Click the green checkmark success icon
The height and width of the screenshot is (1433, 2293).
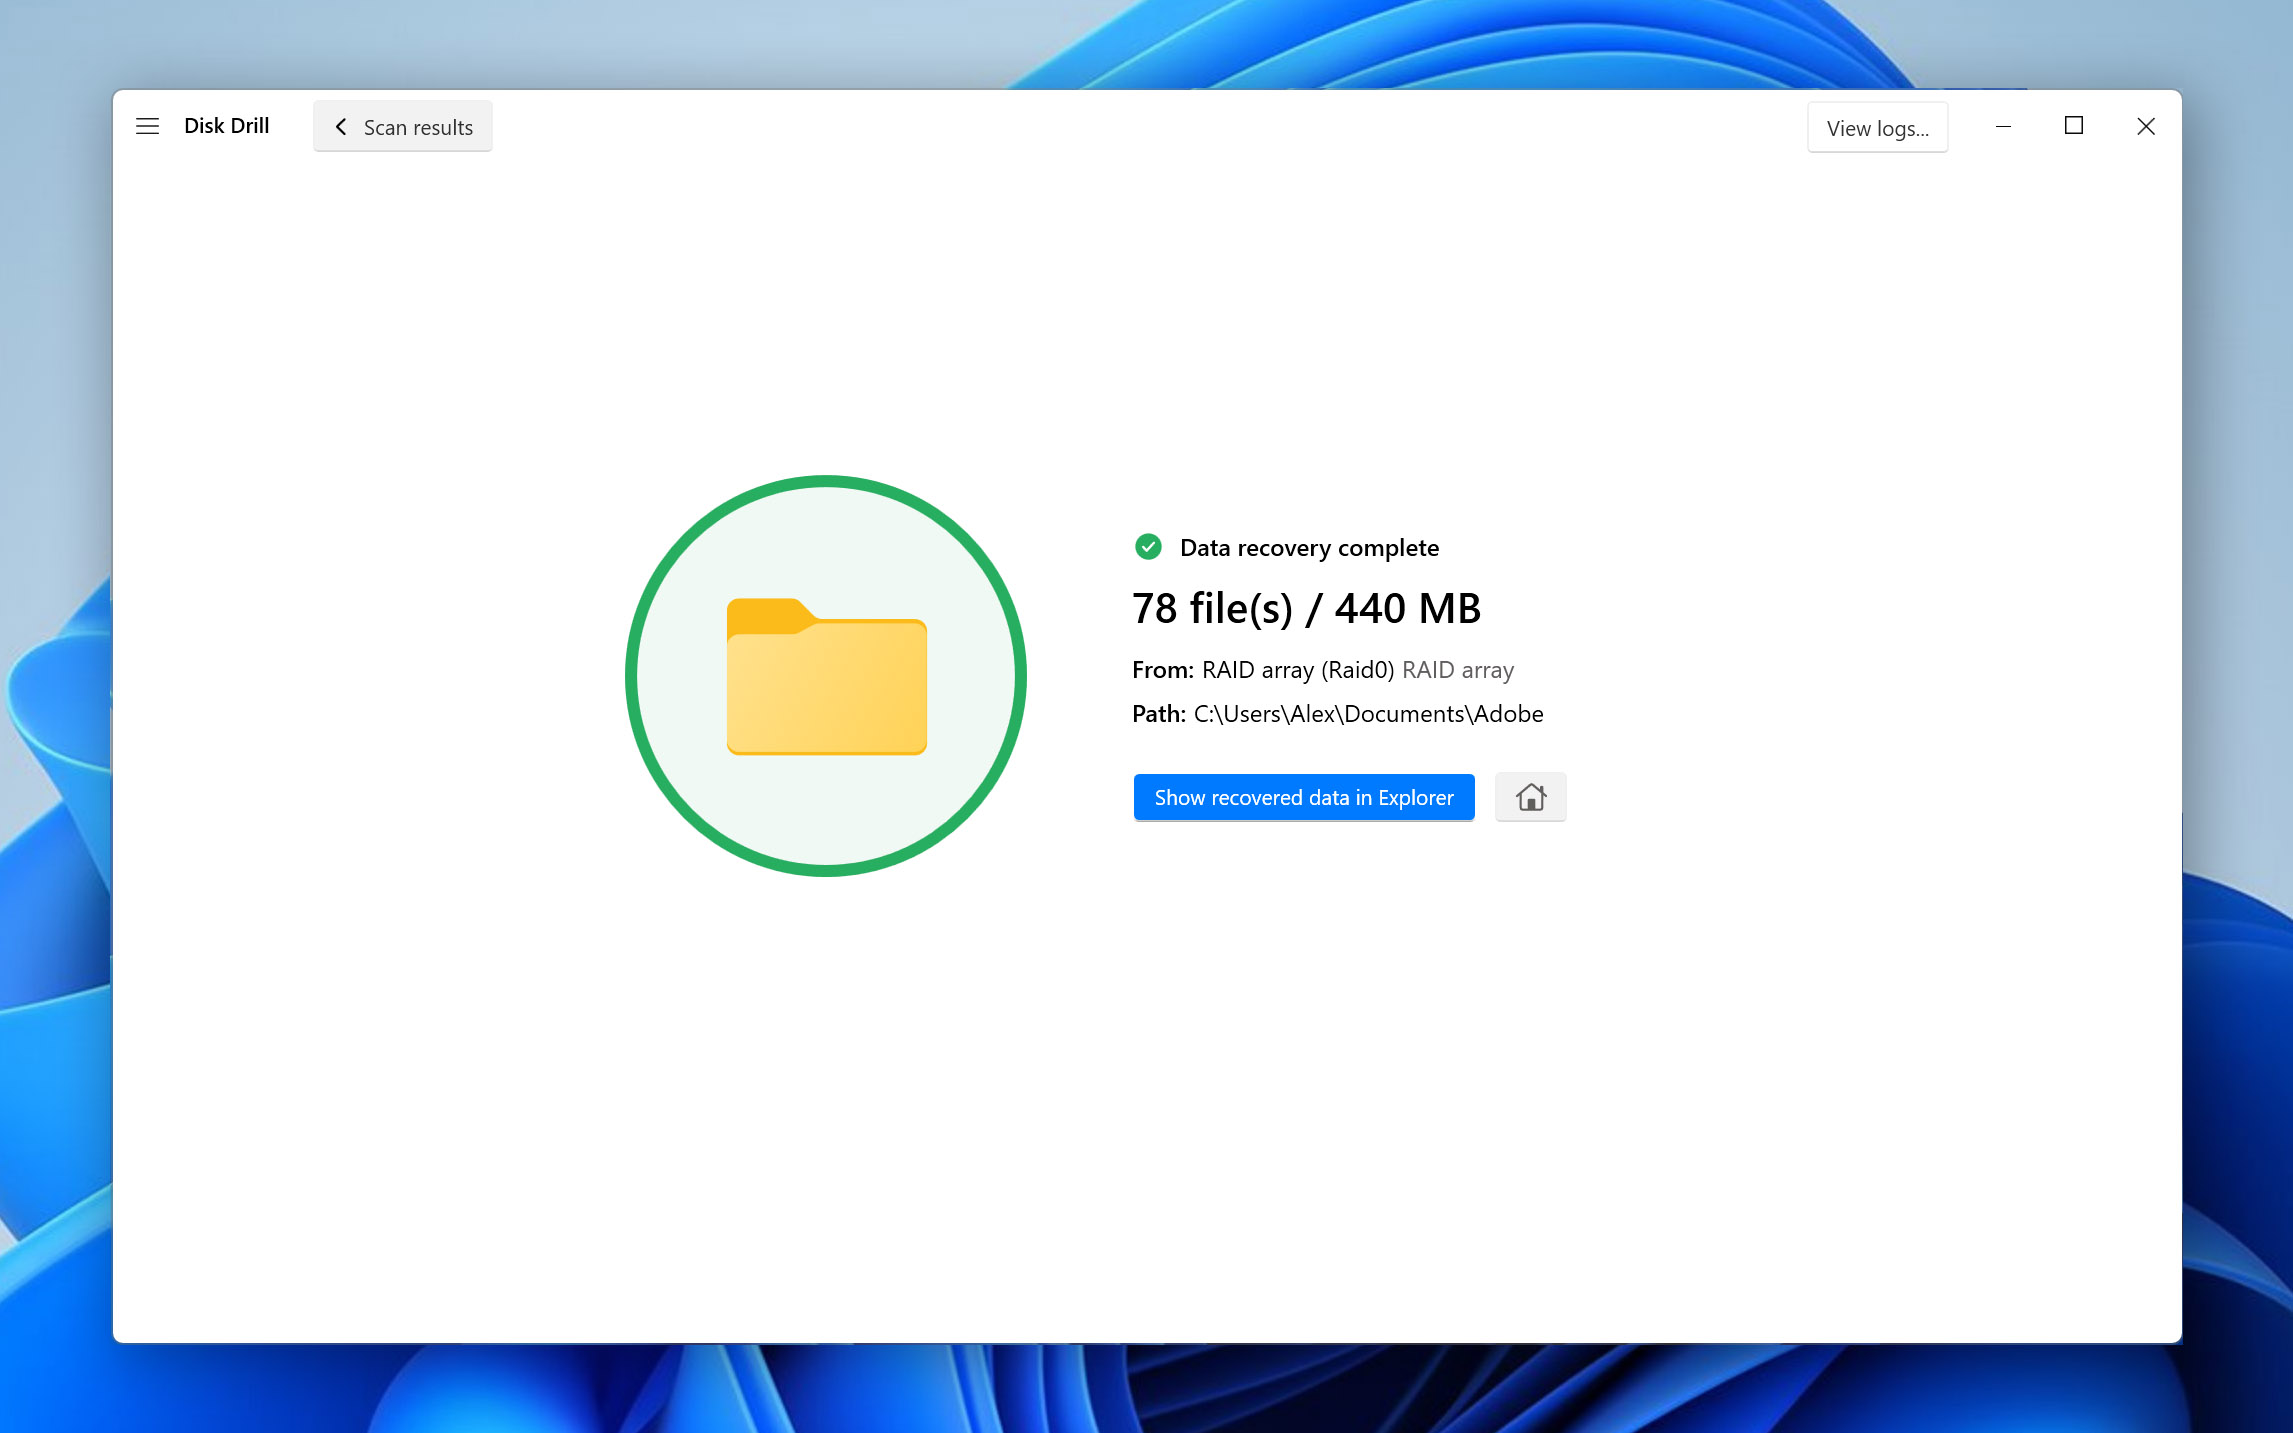point(1148,547)
